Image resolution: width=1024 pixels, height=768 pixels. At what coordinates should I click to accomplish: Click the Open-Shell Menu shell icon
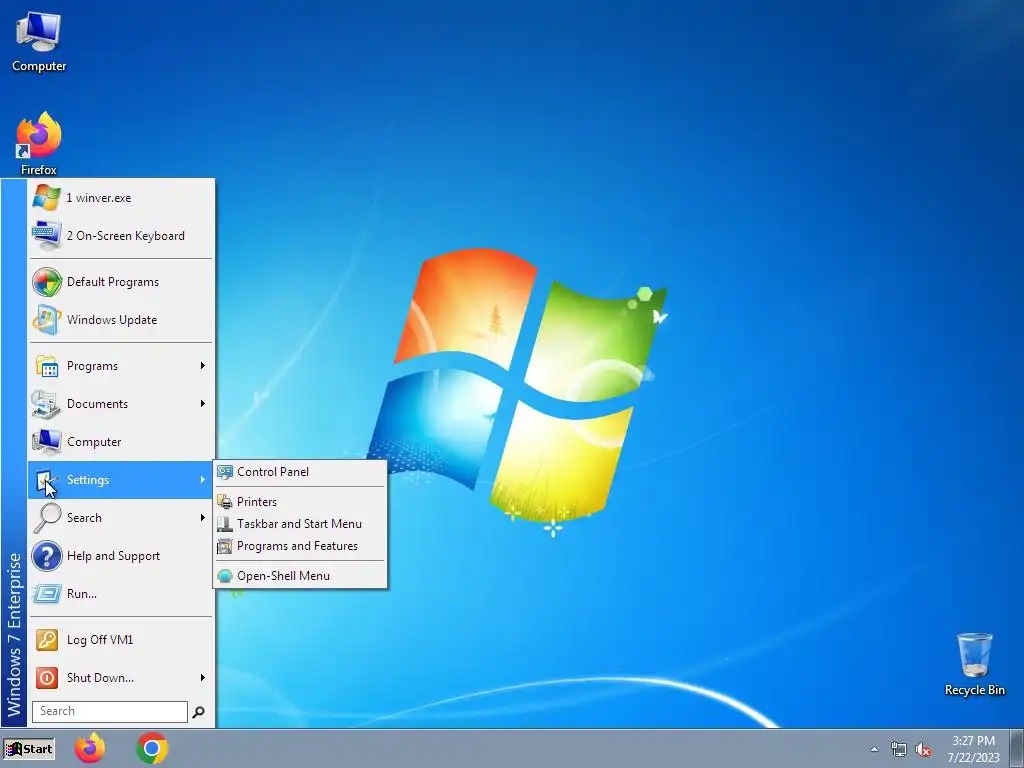click(225, 576)
